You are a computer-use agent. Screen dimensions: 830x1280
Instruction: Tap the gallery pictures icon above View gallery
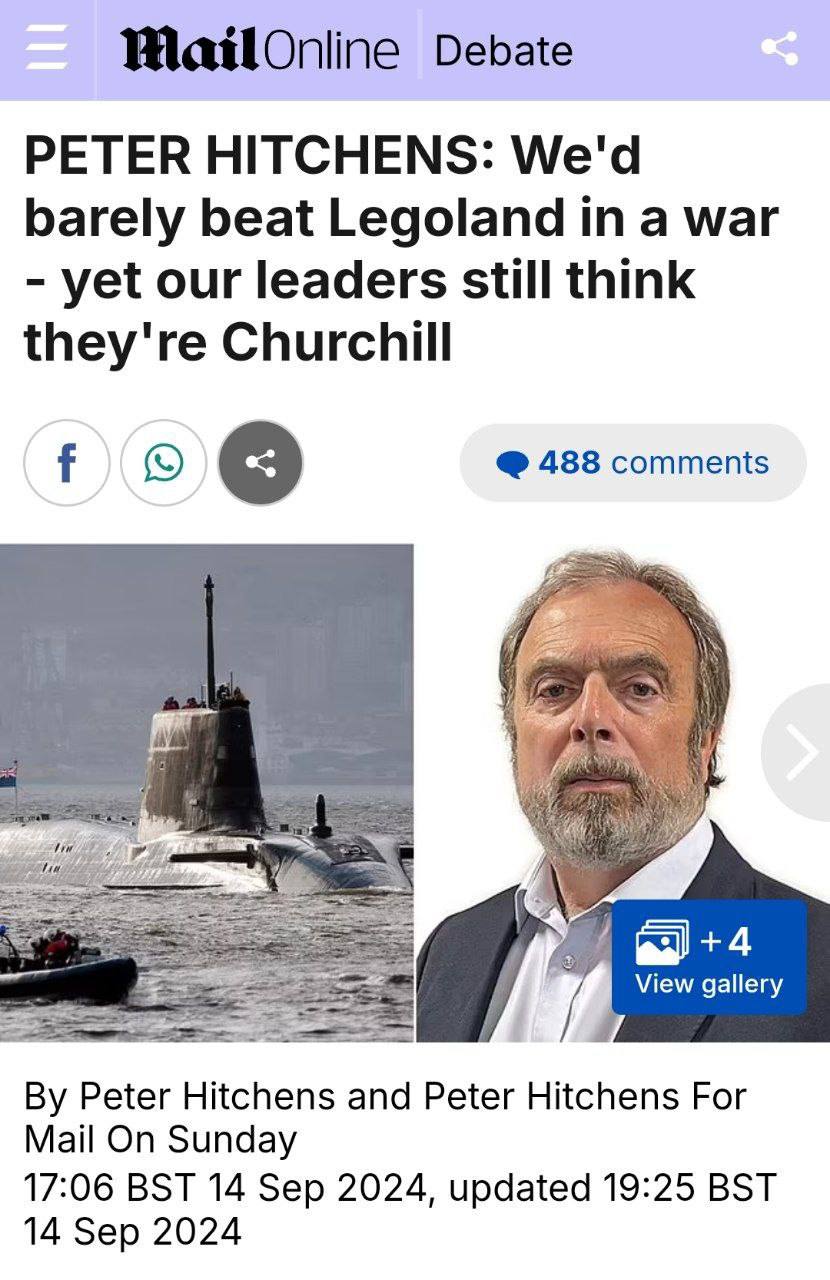[663, 942]
